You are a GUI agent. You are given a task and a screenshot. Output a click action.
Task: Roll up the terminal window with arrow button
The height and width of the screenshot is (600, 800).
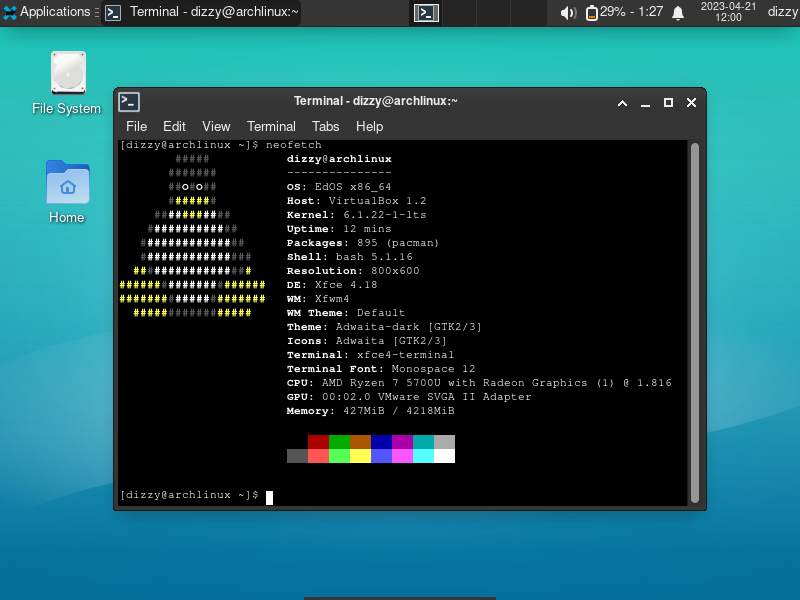click(x=622, y=103)
